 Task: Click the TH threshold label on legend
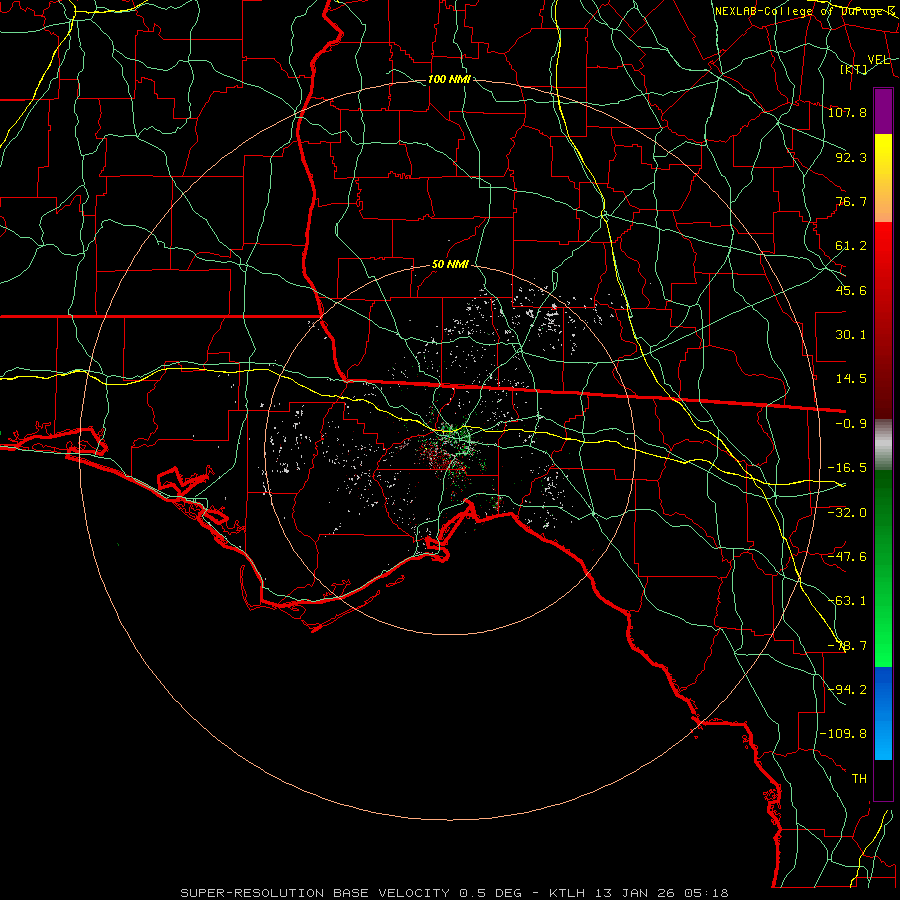[859, 779]
